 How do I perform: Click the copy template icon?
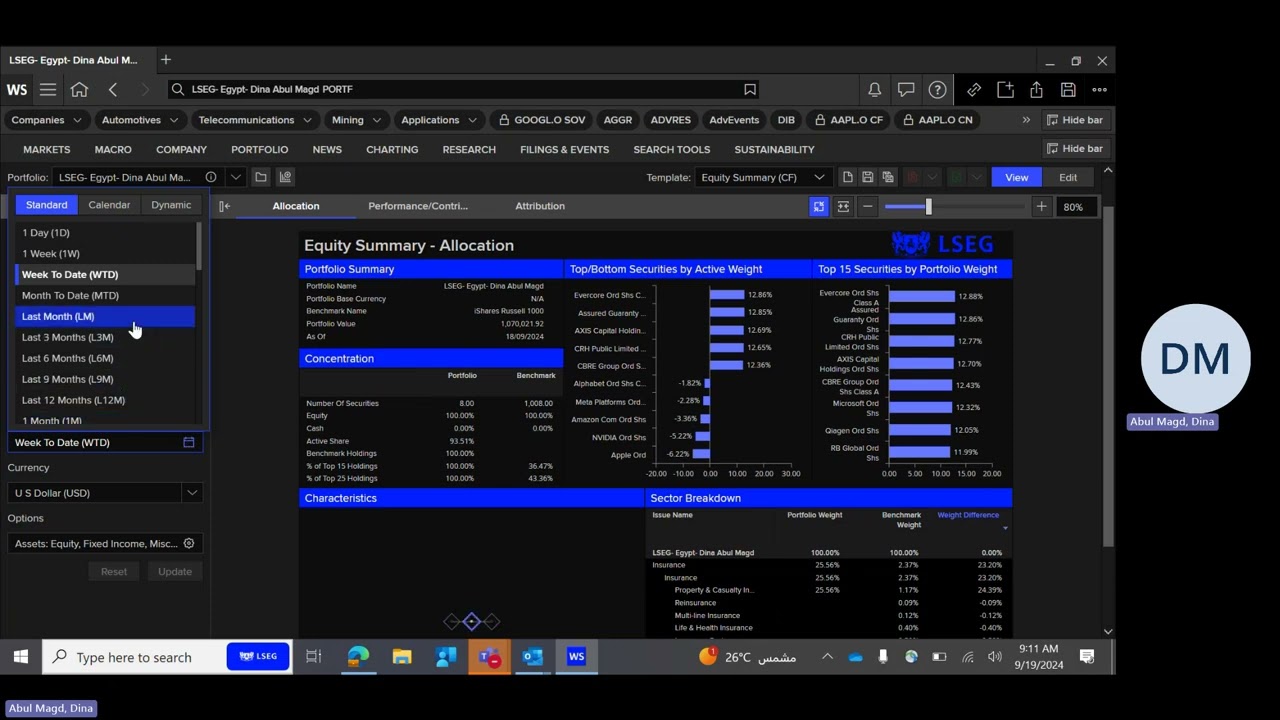tap(888, 177)
